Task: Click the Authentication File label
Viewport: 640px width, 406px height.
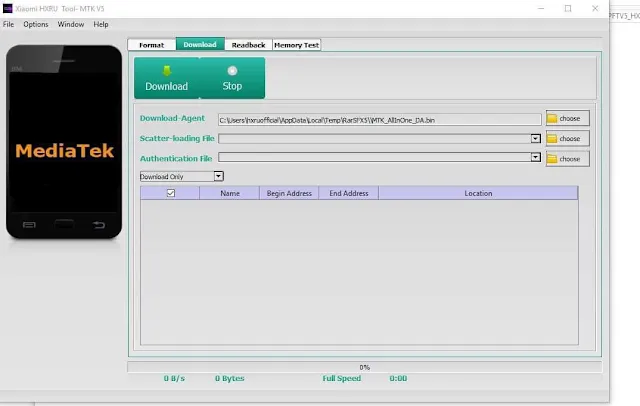Action: [x=176, y=158]
